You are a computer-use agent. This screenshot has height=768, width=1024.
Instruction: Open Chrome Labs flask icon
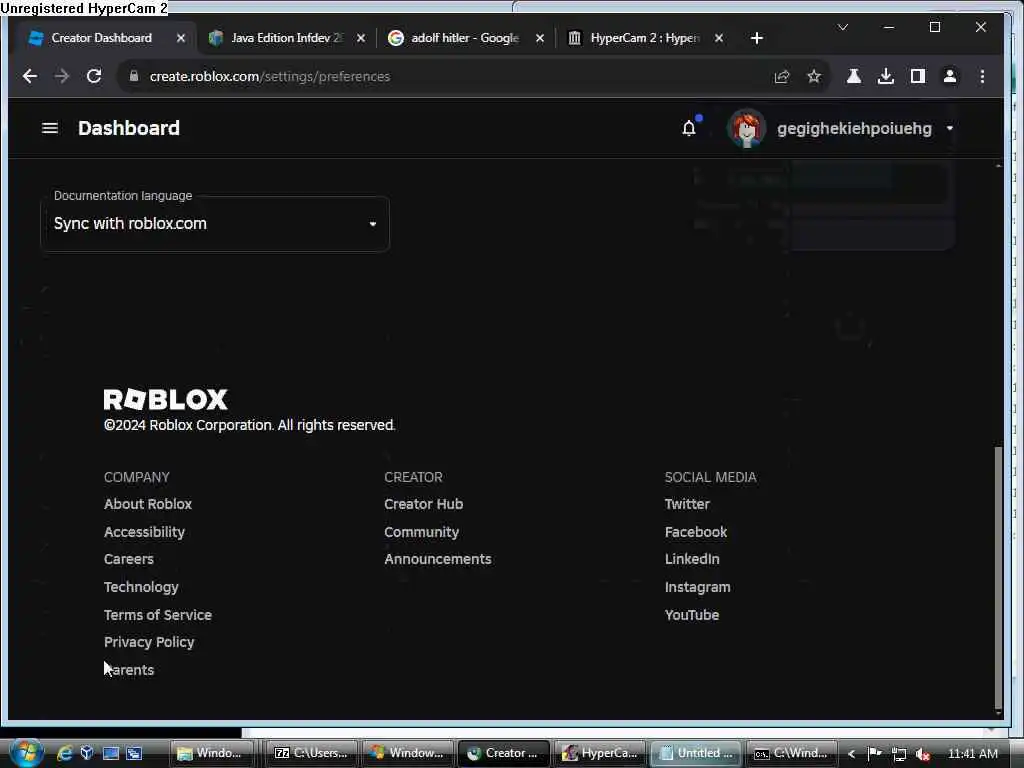tap(854, 76)
